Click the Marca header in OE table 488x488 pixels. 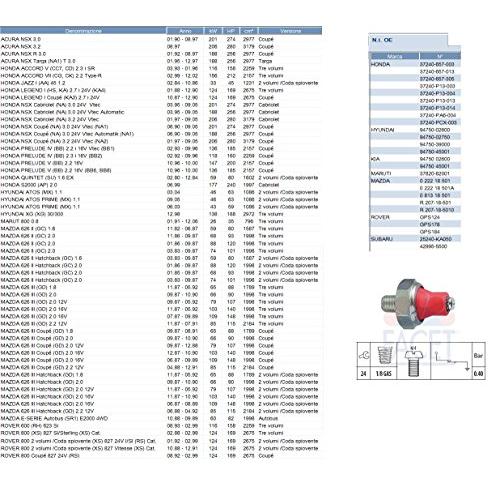[395, 56]
